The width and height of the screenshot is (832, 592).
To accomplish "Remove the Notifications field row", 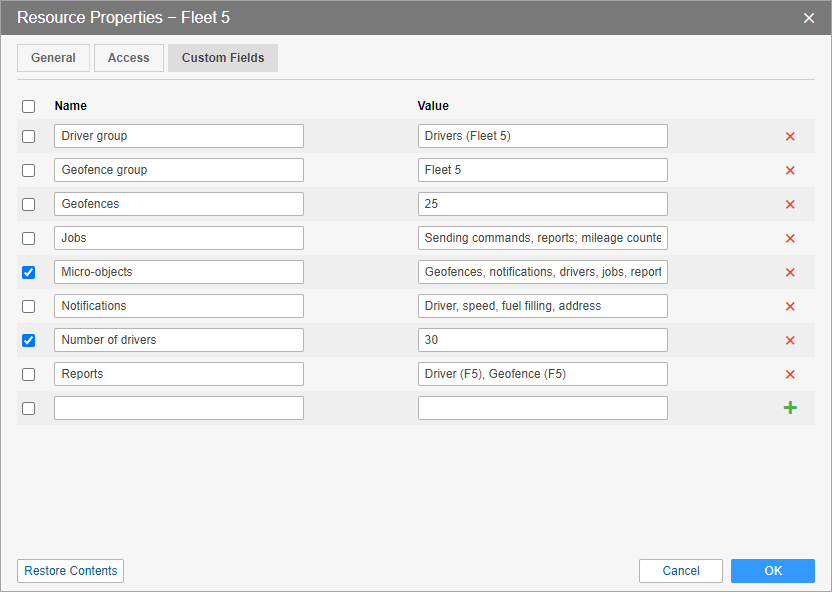I will click(790, 306).
